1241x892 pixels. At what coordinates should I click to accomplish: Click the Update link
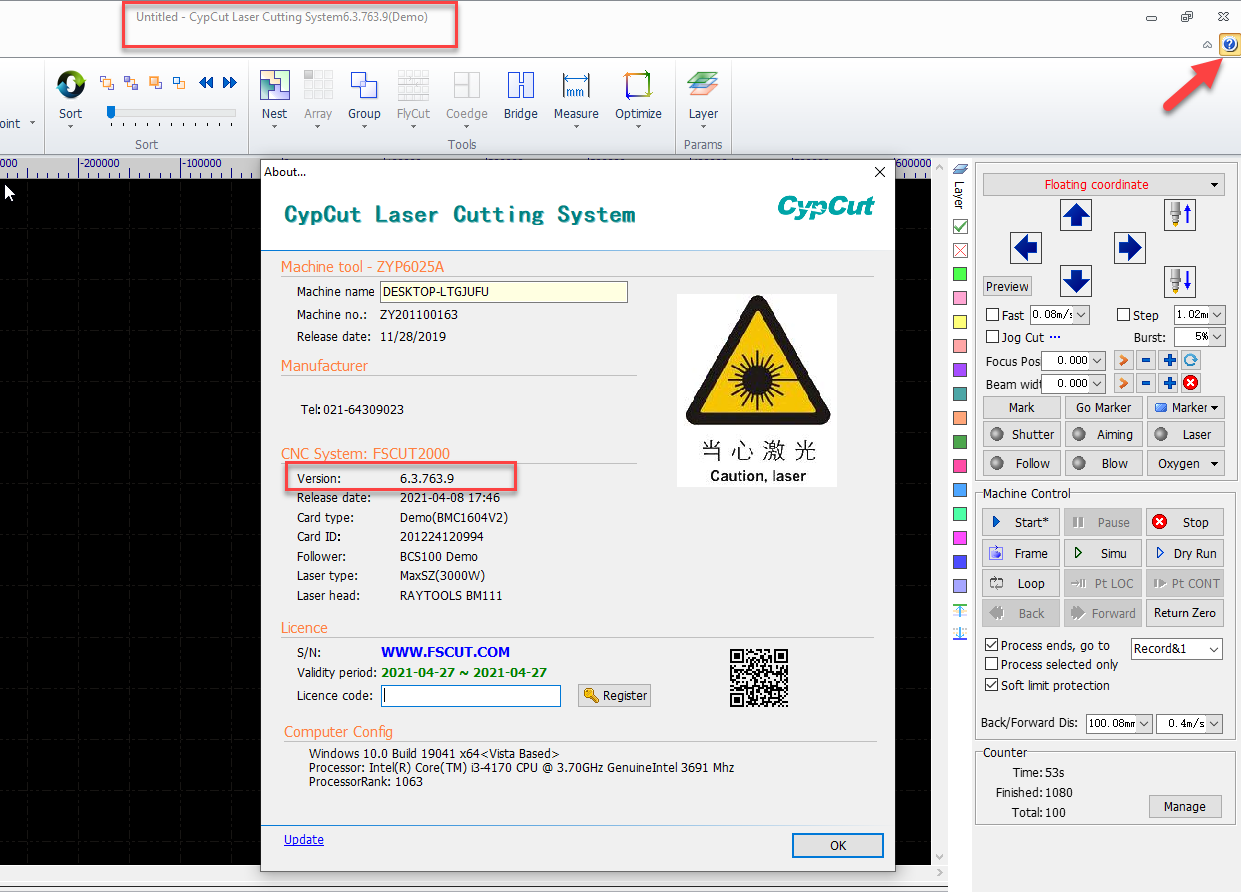(304, 840)
